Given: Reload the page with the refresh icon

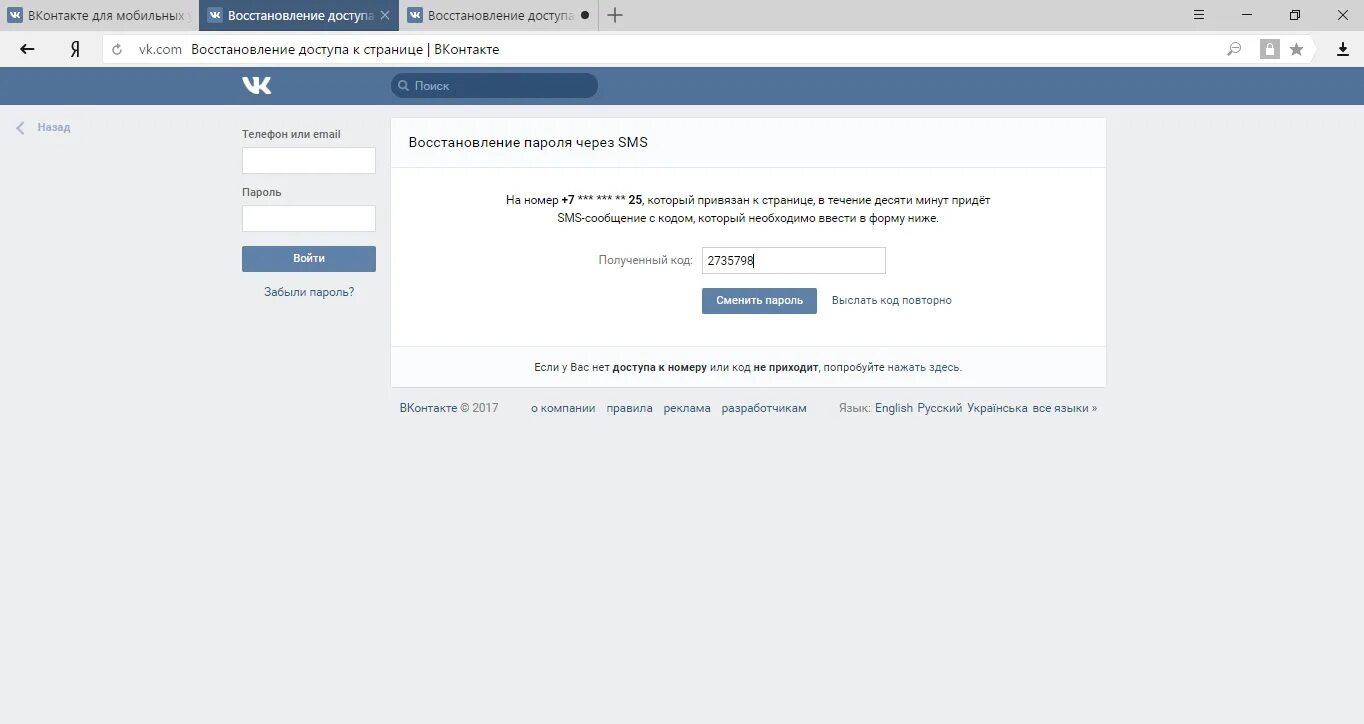Looking at the screenshot, I should coord(117,49).
